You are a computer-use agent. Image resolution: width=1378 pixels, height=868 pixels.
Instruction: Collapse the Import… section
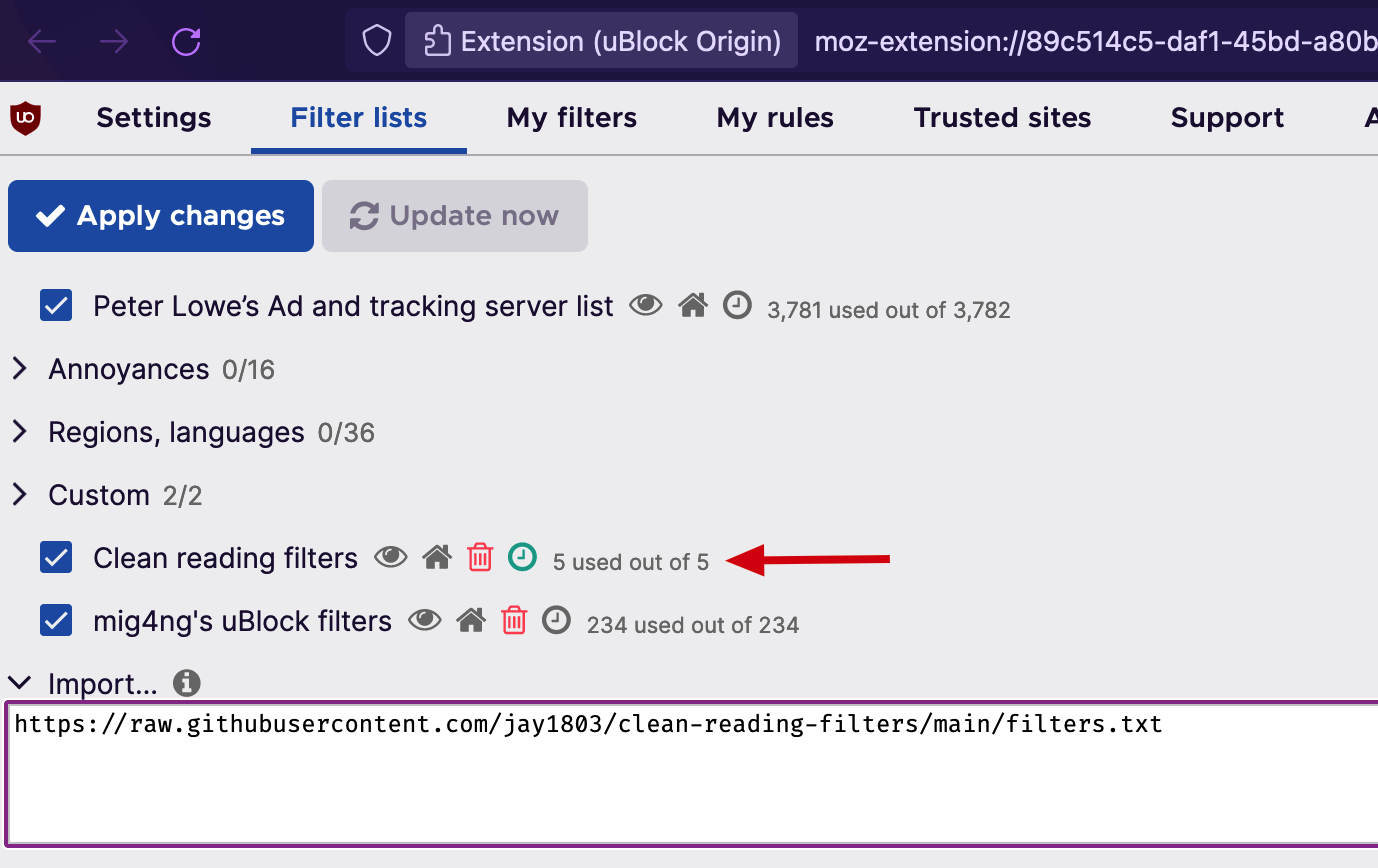(x=19, y=683)
